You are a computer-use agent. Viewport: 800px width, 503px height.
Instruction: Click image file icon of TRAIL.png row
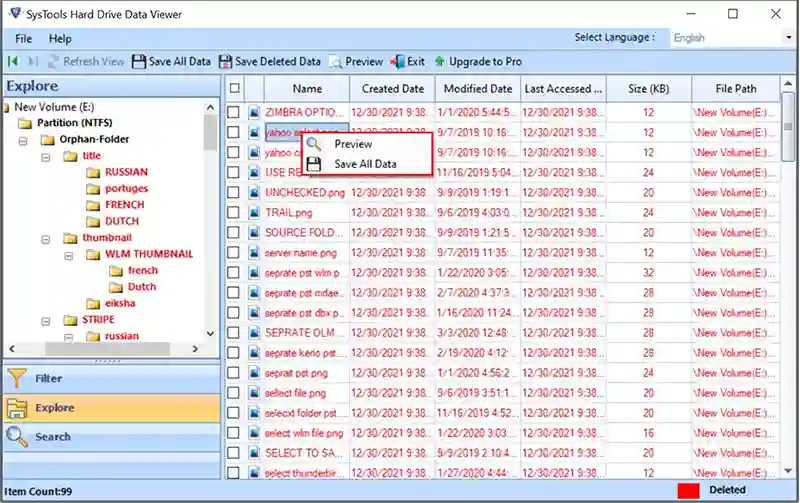pyautogui.click(x=254, y=213)
